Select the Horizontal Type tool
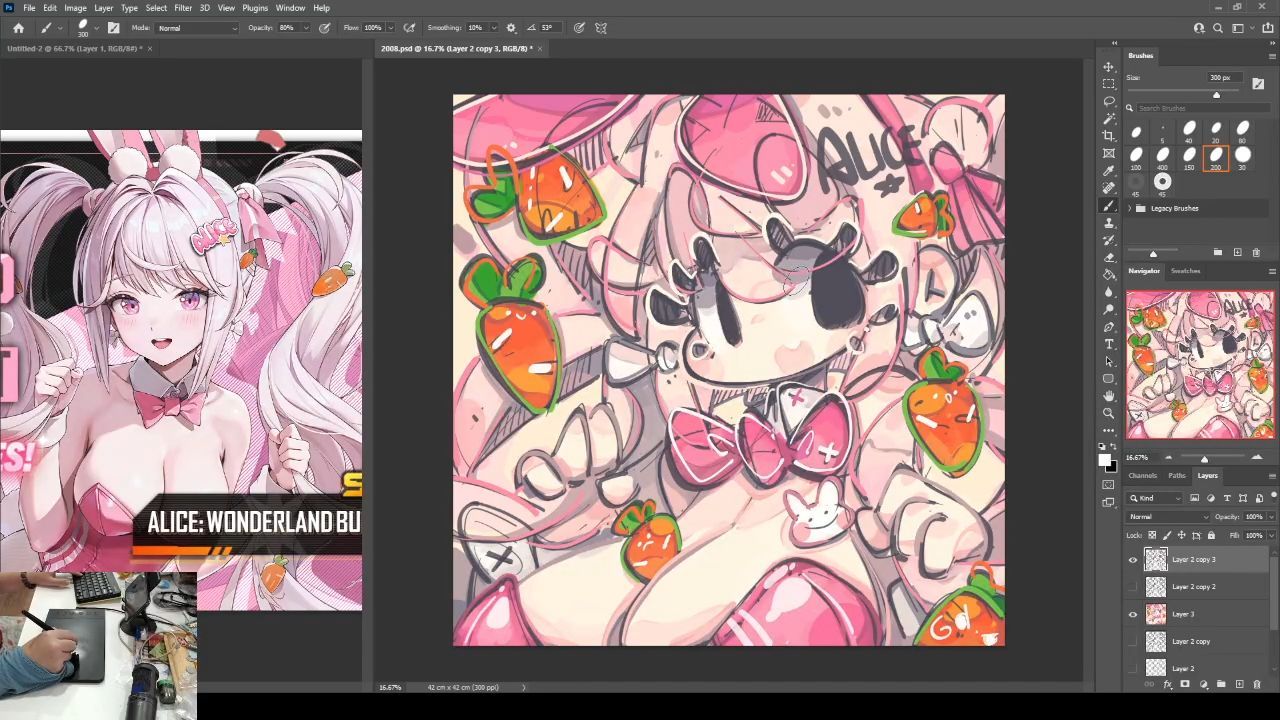Screen dimensions: 1280x720 [x=1108, y=344]
